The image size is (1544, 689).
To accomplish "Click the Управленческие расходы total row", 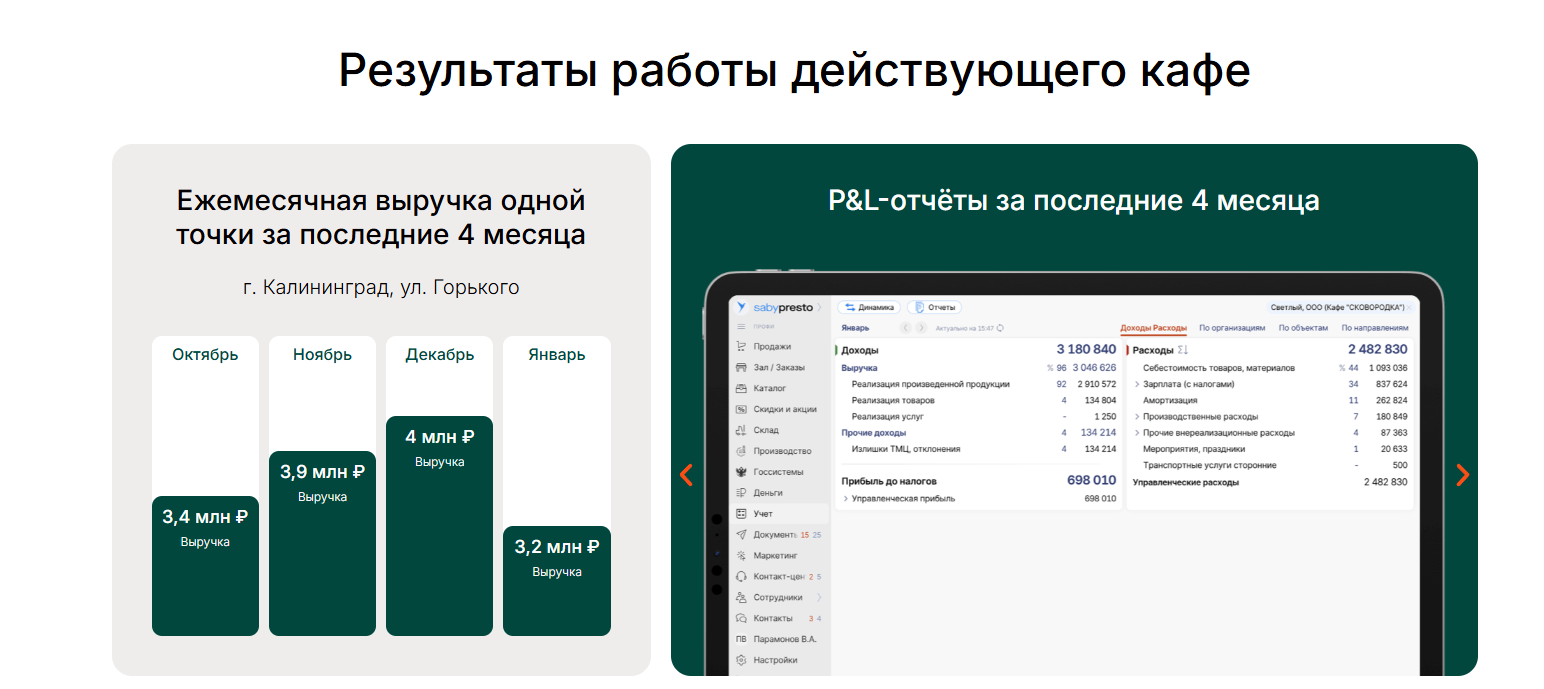I will point(1269,482).
